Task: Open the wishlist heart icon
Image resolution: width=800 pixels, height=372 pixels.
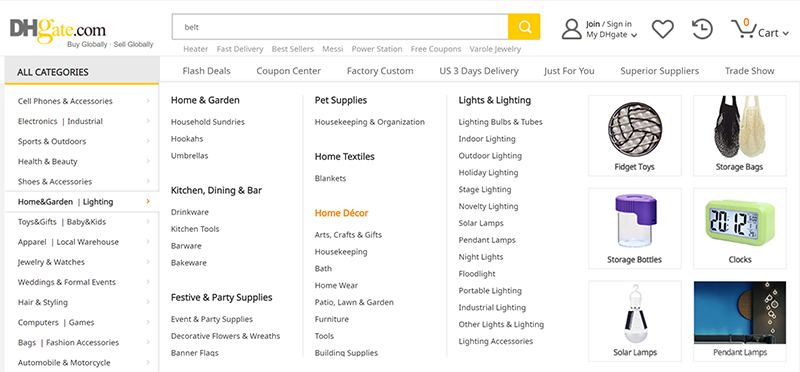Action: tap(663, 29)
